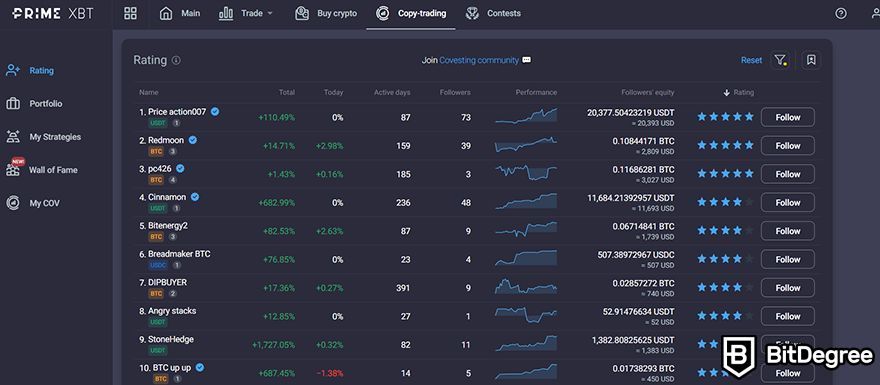Follow the Breadmaker BTC strategy

pyautogui.click(x=787, y=259)
